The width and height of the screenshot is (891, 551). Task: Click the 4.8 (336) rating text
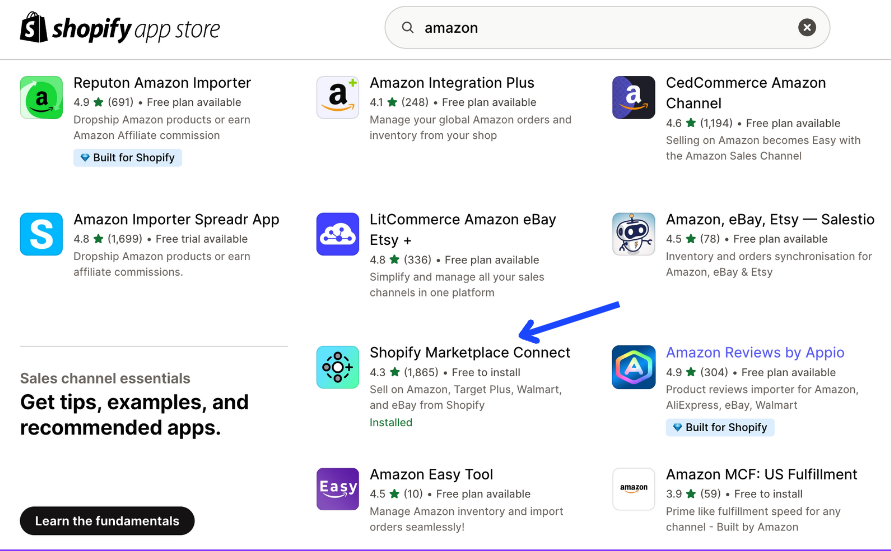click(x=401, y=260)
